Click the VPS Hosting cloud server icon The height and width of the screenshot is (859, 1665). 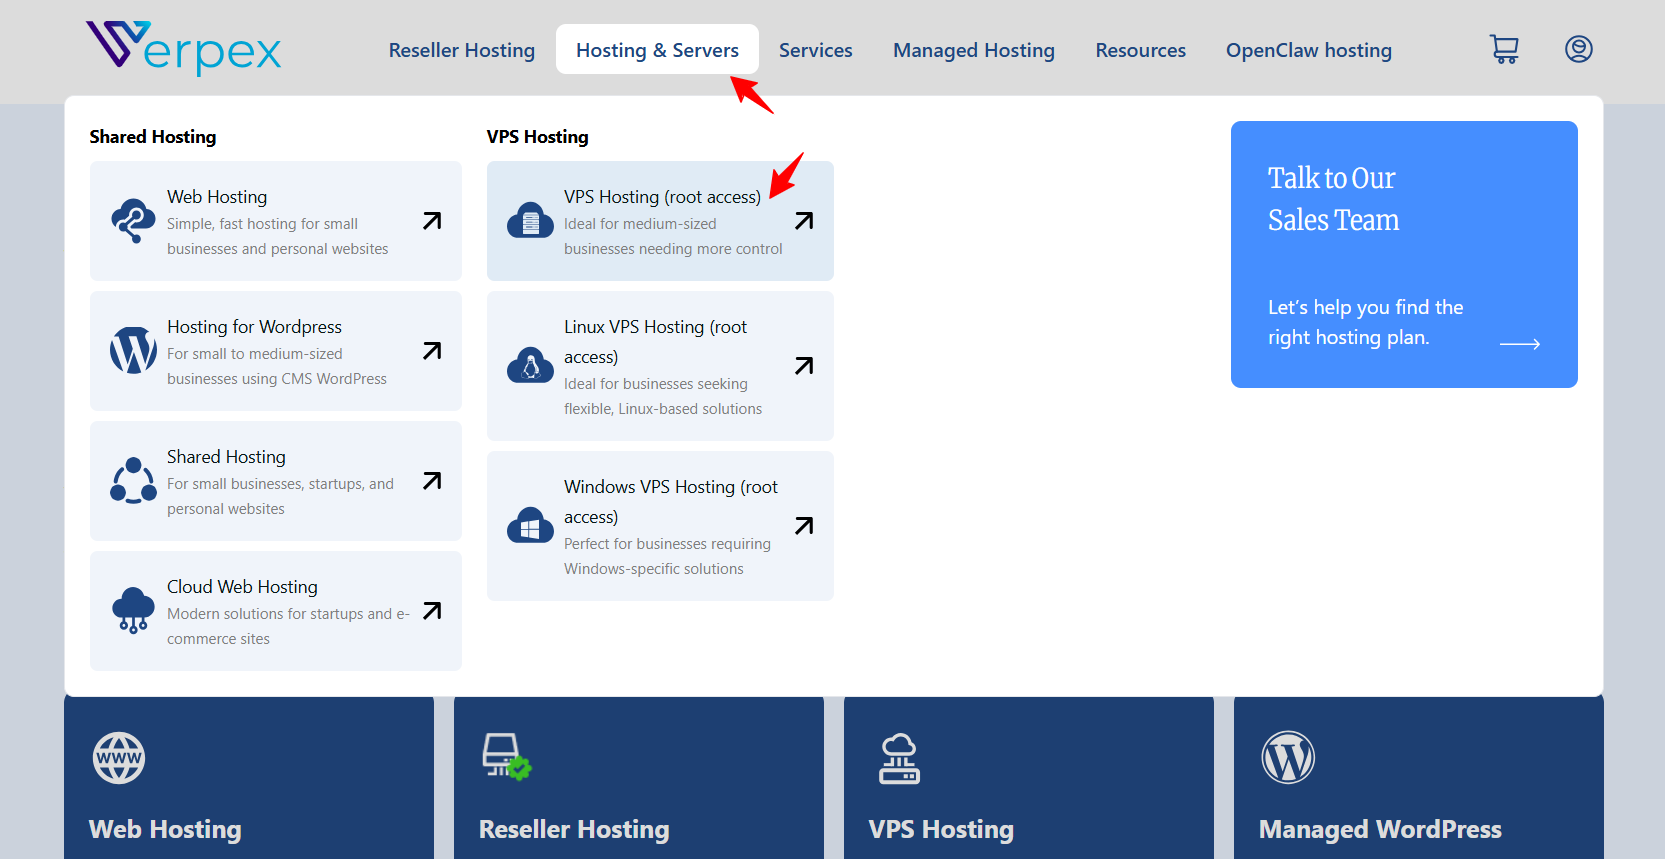[530, 221]
